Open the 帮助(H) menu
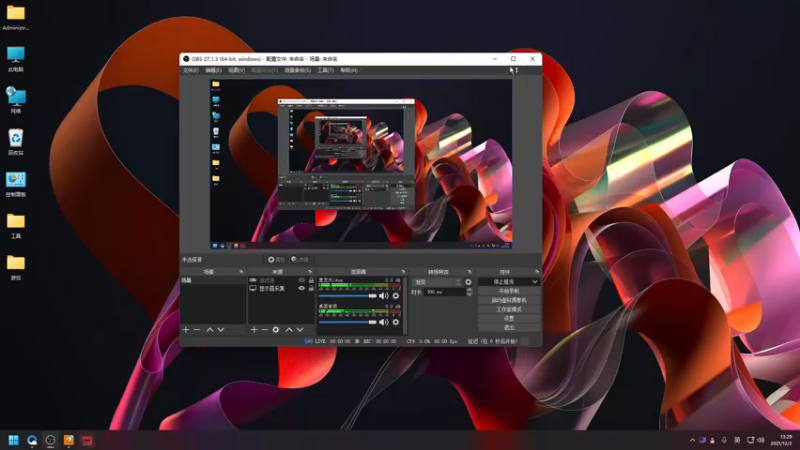 (348, 70)
